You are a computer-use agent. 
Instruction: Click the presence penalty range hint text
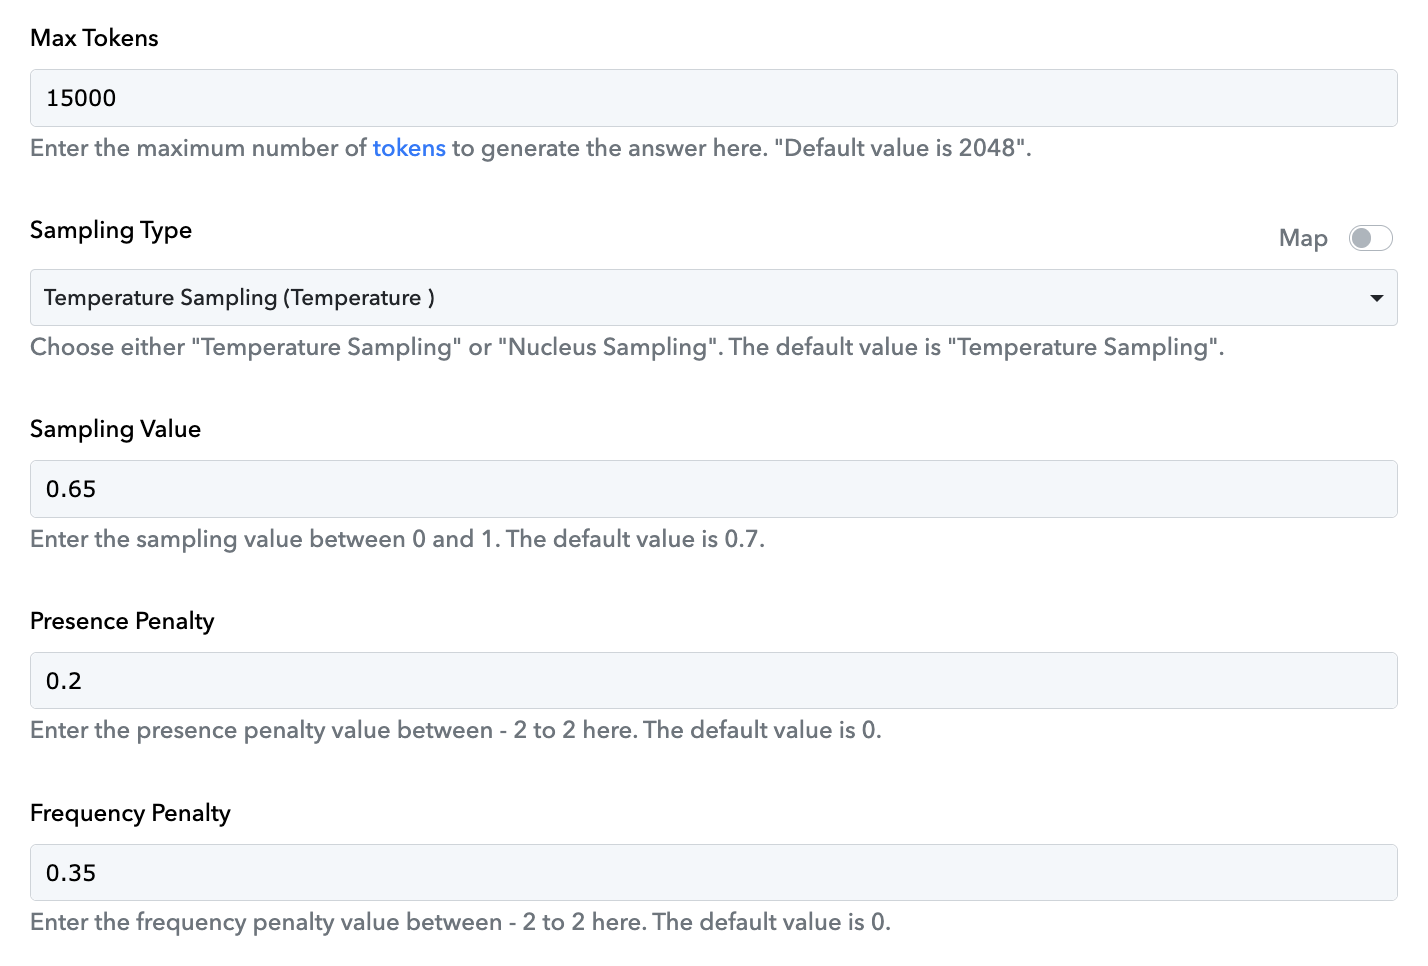point(455,730)
